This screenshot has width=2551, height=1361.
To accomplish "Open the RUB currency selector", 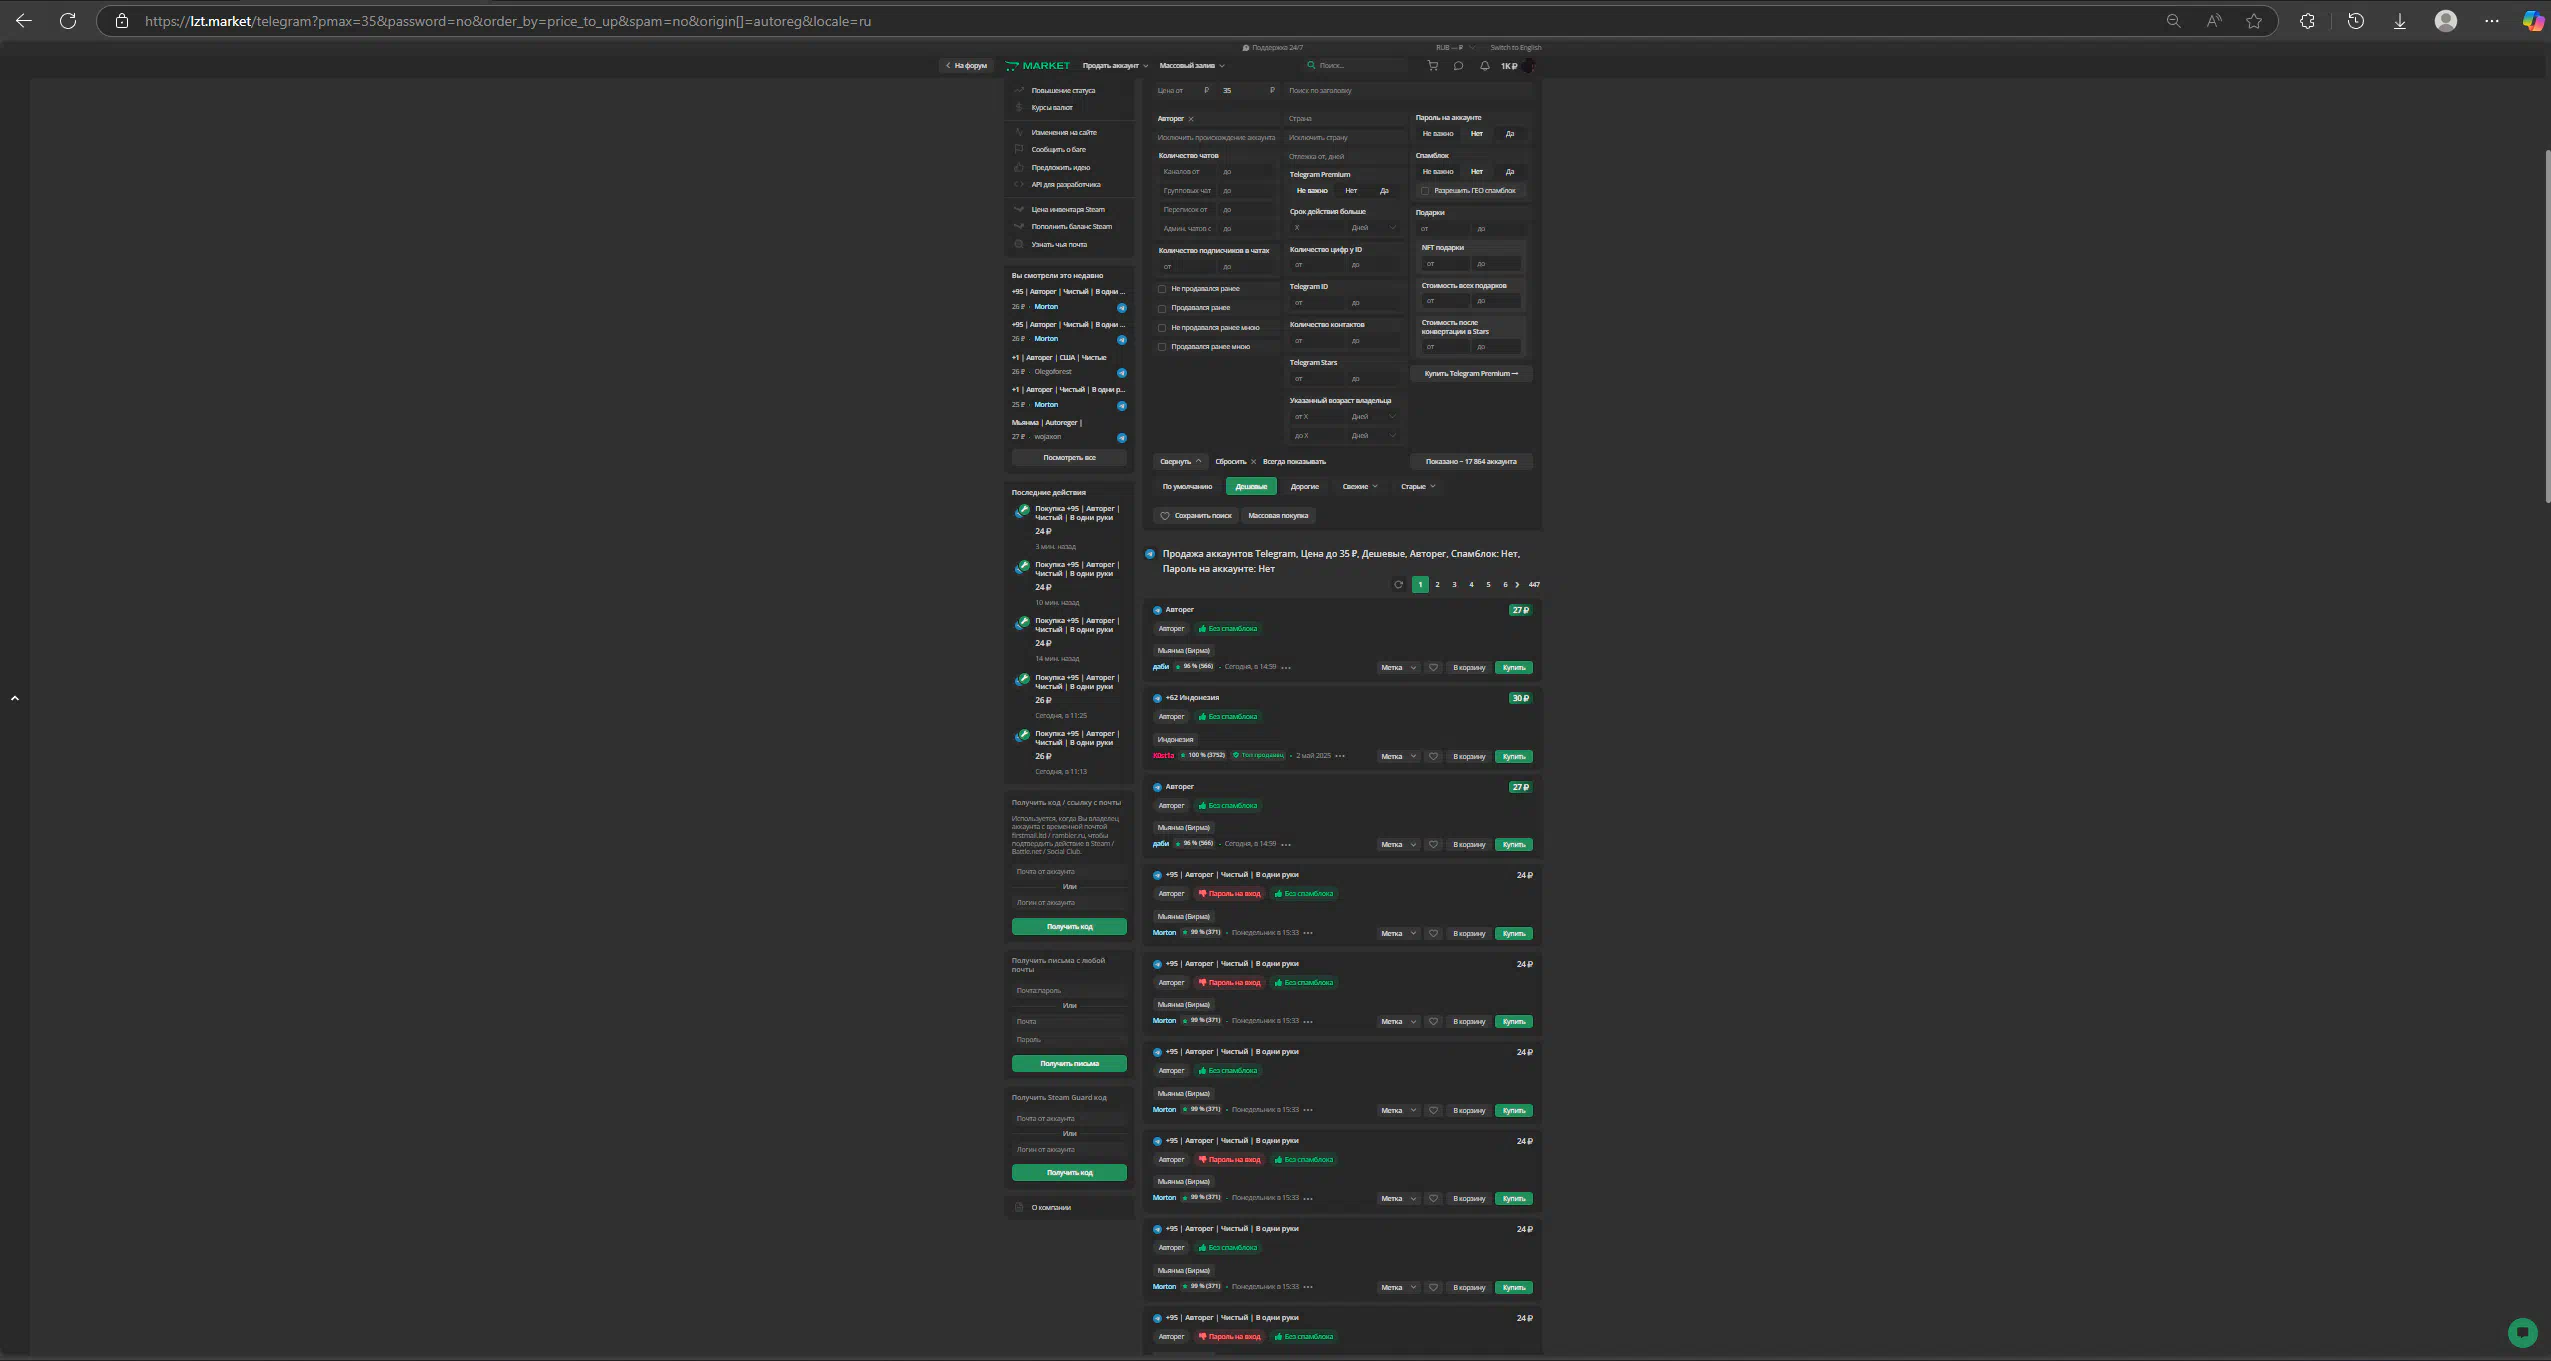I will point(1455,48).
